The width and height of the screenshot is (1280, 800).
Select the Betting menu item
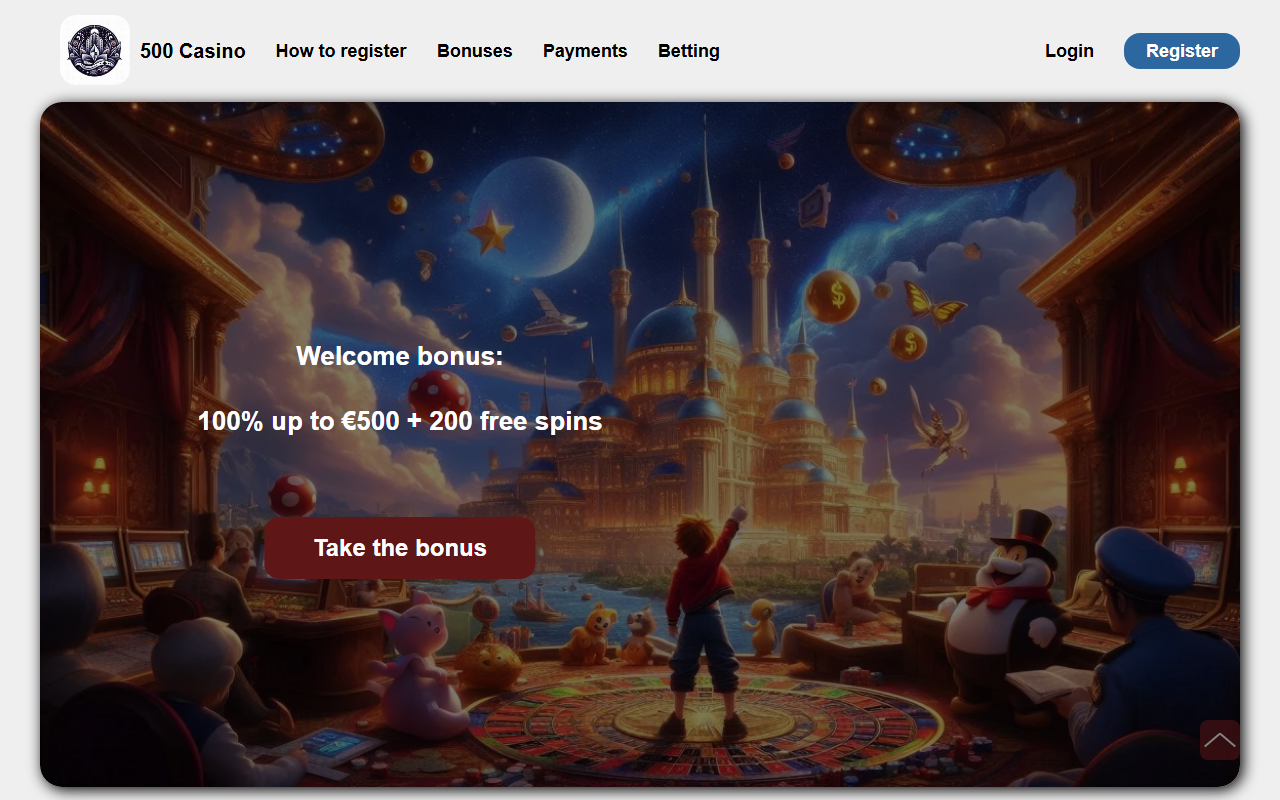689,51
